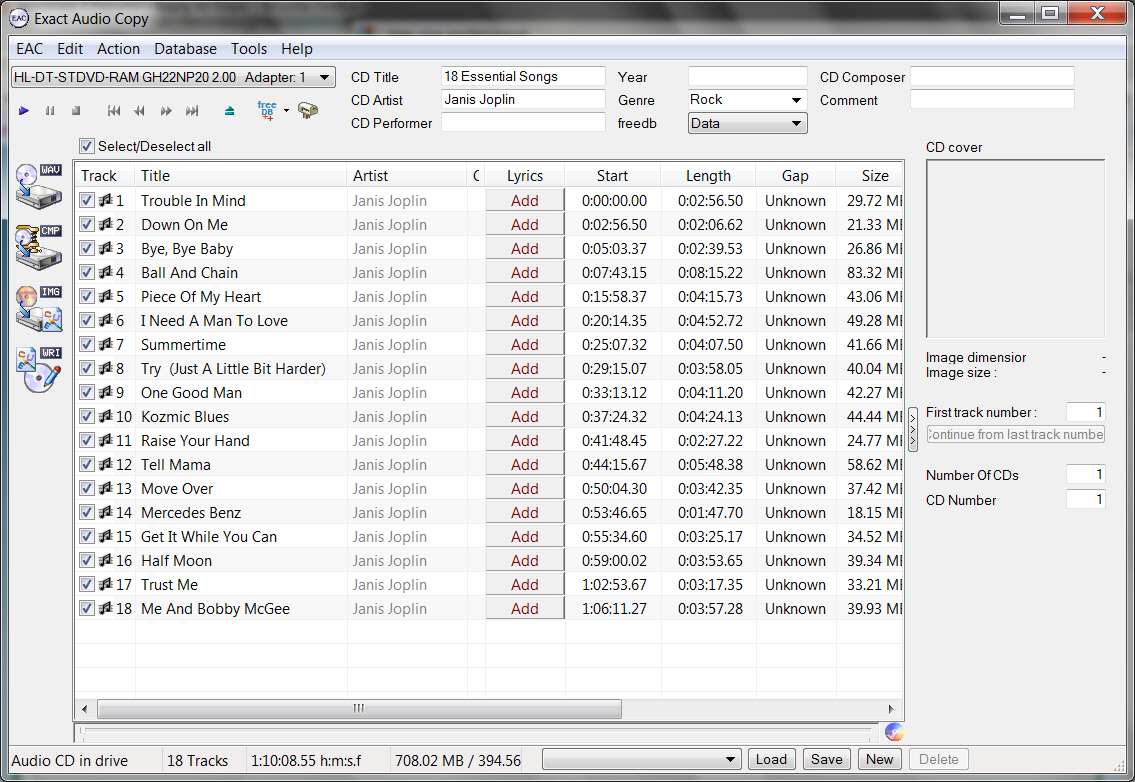The height and width of the screenshot is (782, 1135).
Task: Click the music note icon of track 7
Action: 106,344
